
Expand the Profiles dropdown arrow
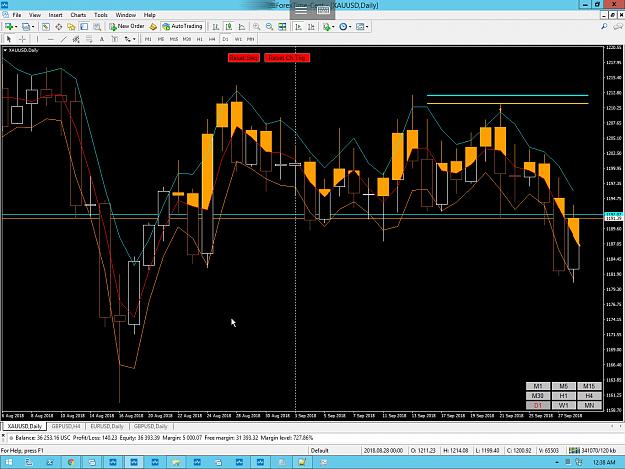(x=33, y=27)
